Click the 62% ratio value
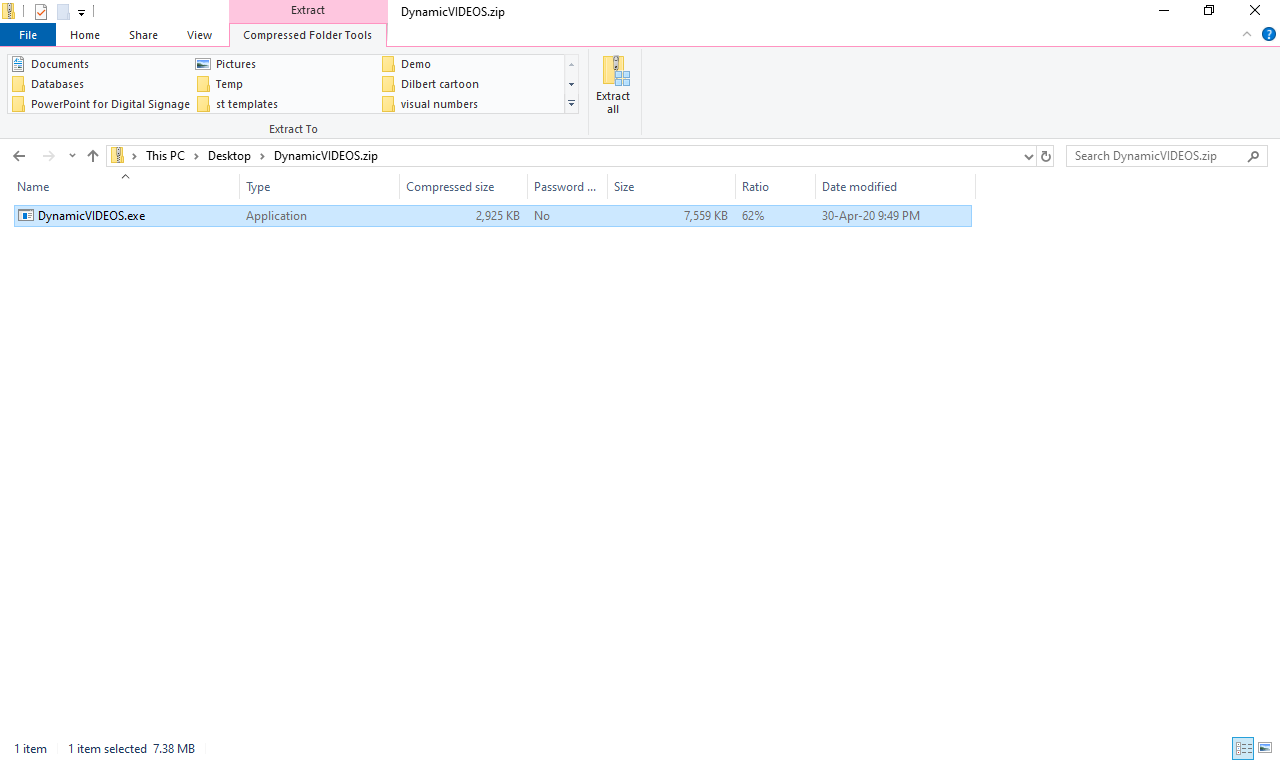1280x760 pixels. coord(753,216)
